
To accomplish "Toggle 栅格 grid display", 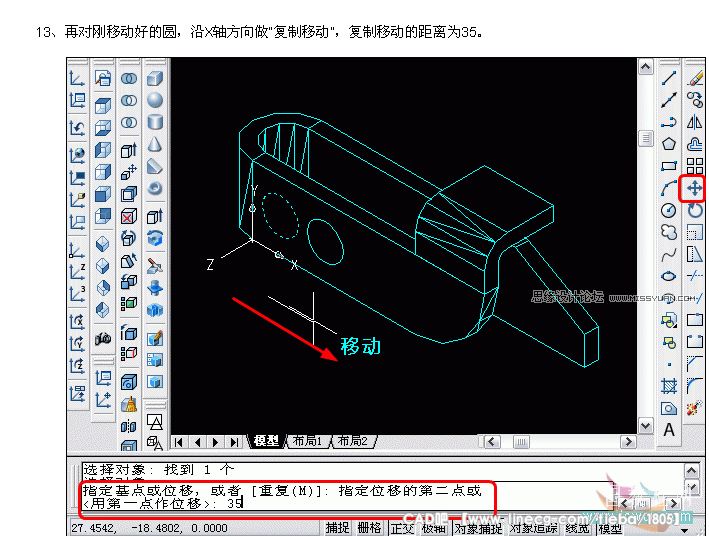I will 369,527.
